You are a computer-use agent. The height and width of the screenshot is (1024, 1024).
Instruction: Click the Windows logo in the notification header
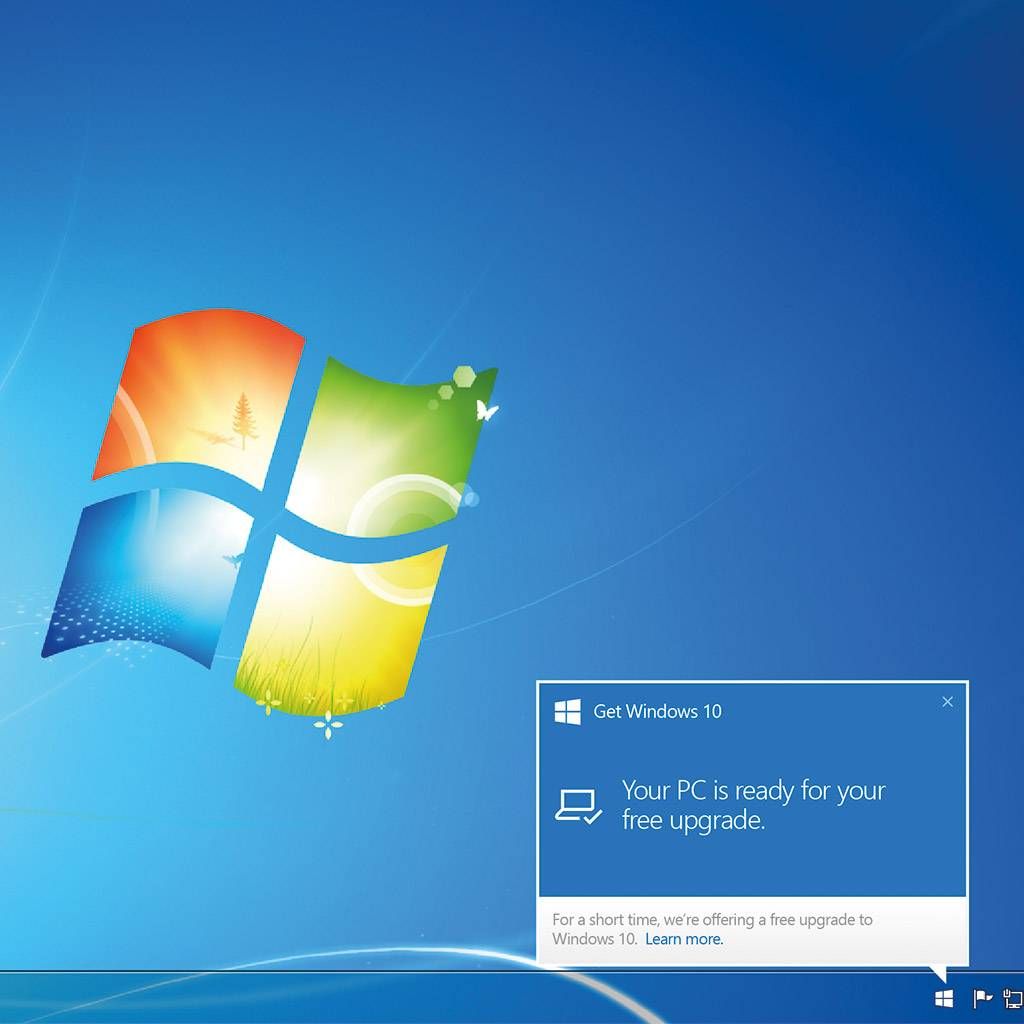tap(568, 712)
